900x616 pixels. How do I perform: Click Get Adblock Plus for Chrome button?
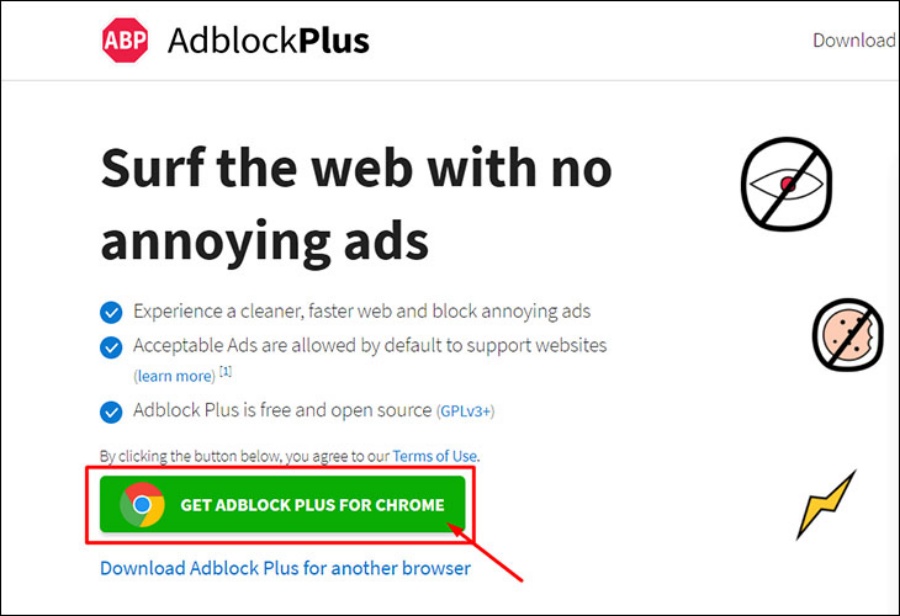282,504
